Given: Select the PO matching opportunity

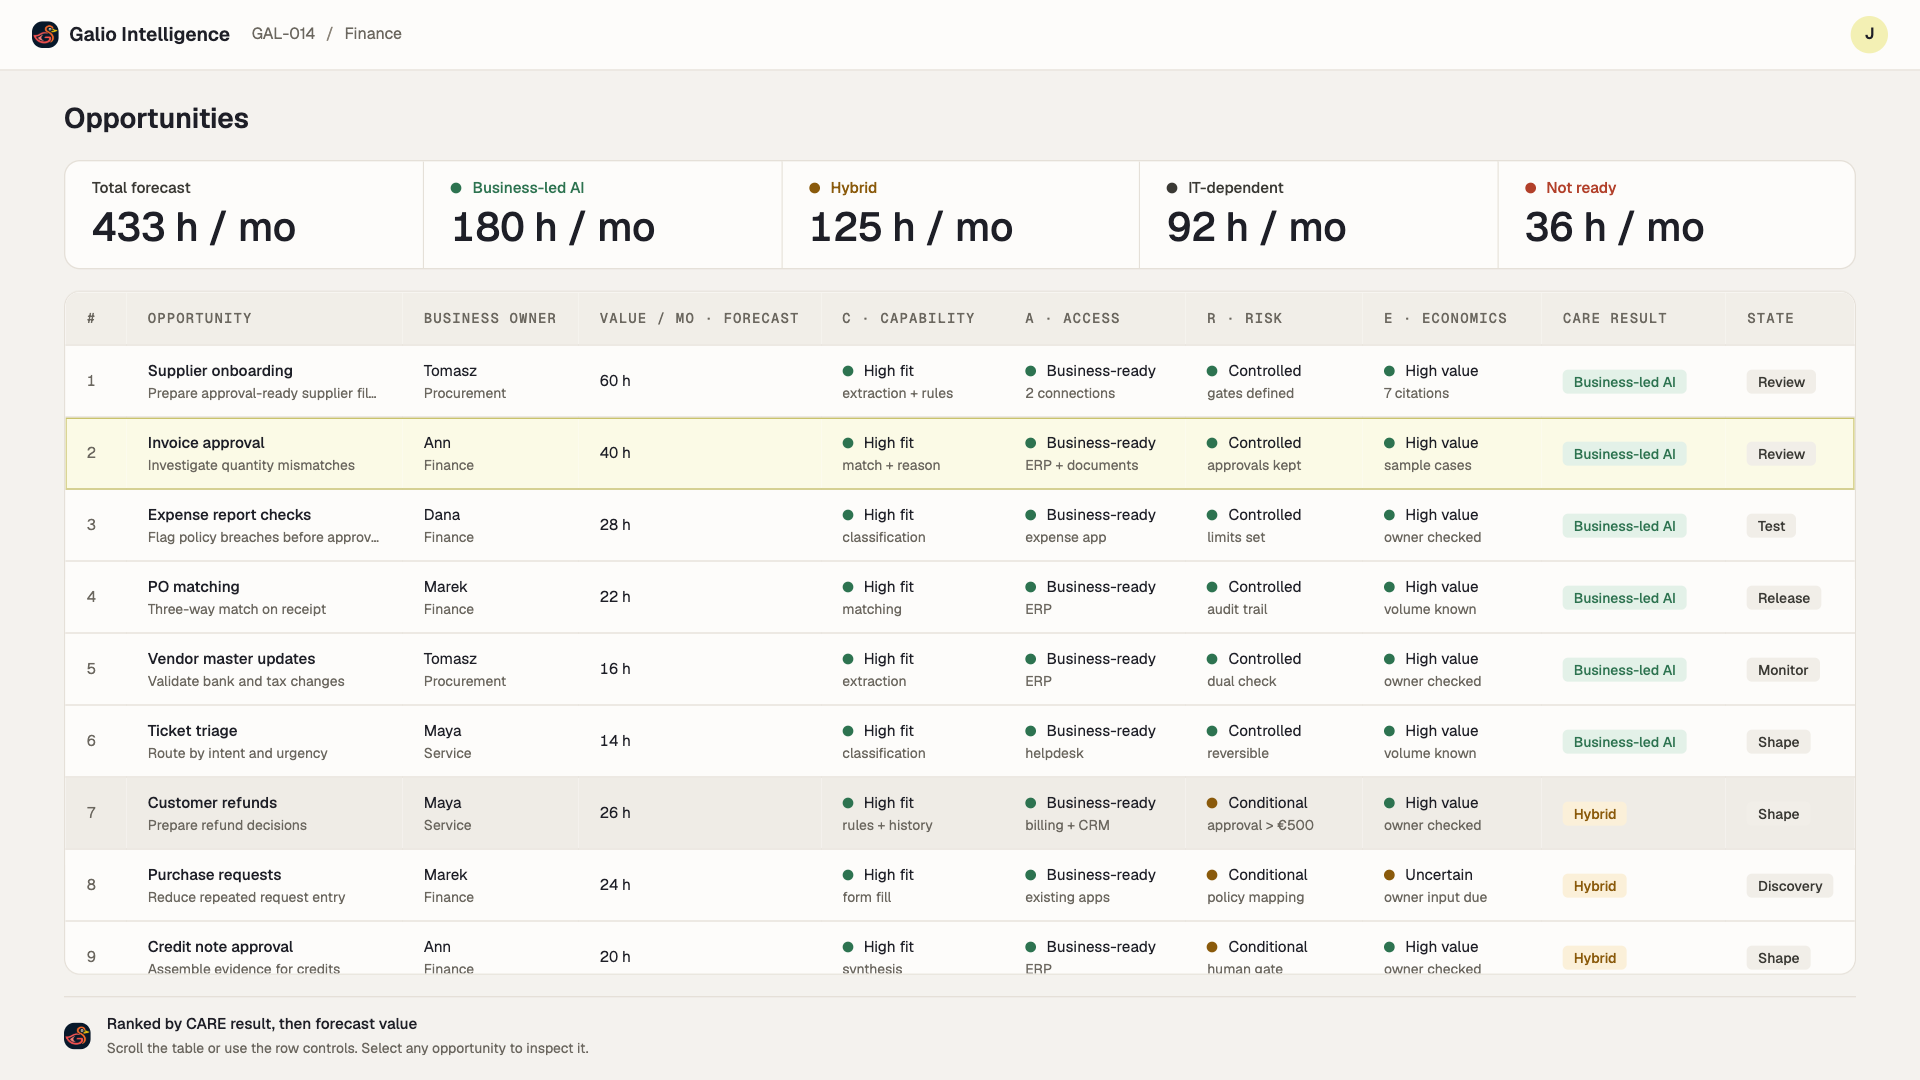Looking at the screenshot, I should coord(194,587).
